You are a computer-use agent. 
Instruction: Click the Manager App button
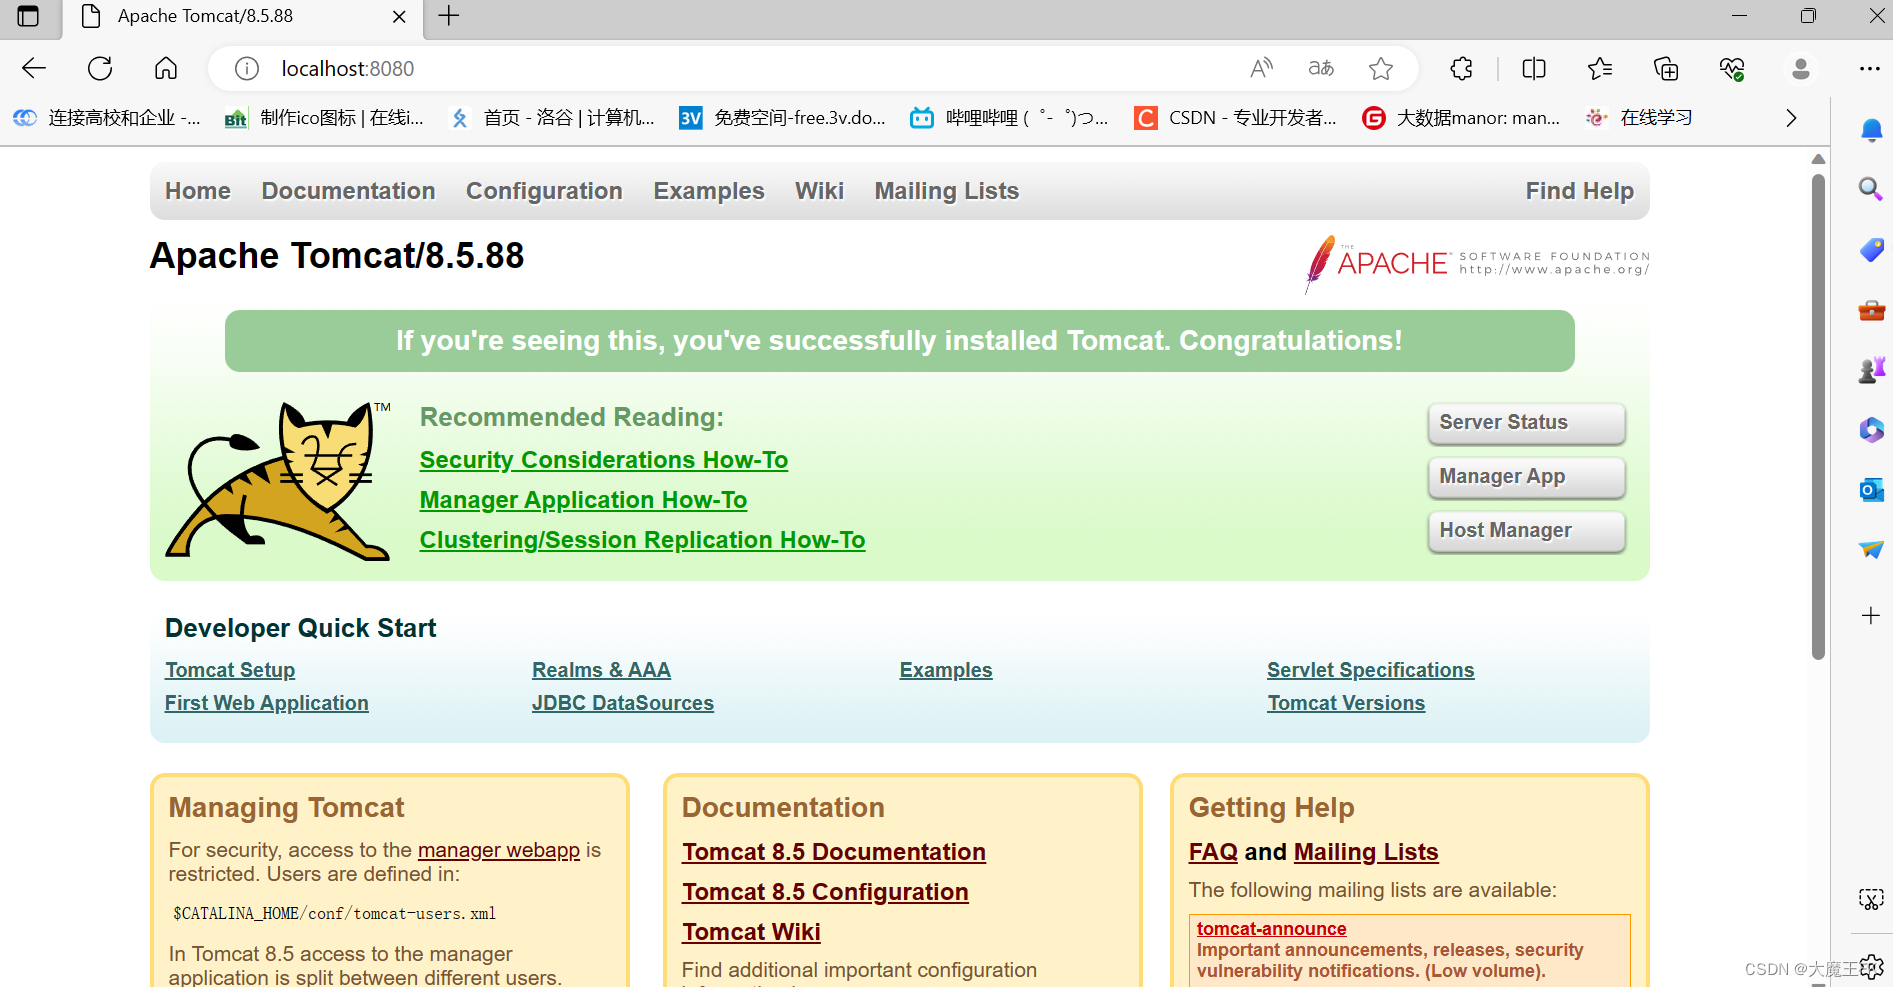[1526, 477]
